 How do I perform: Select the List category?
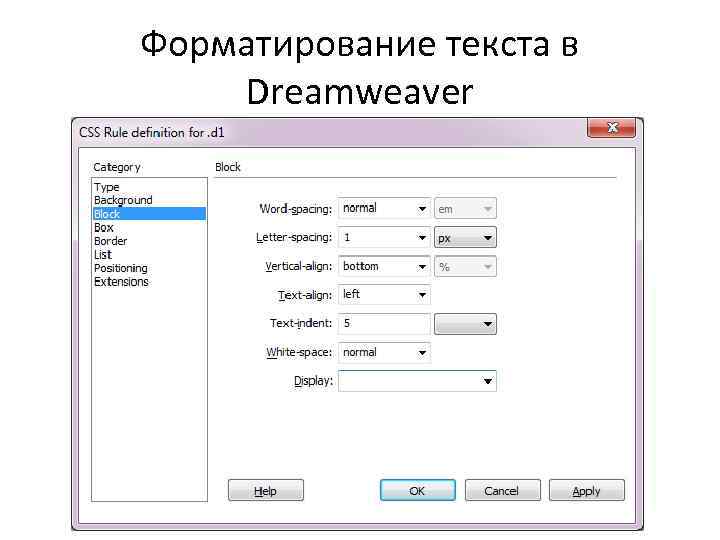click(x=103, y=254)
